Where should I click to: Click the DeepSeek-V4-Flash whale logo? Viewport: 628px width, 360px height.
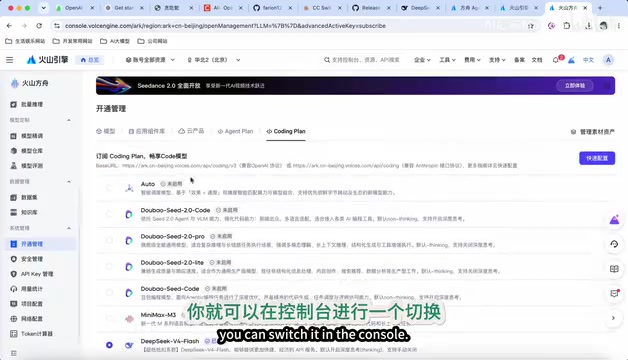pos(129,345)
